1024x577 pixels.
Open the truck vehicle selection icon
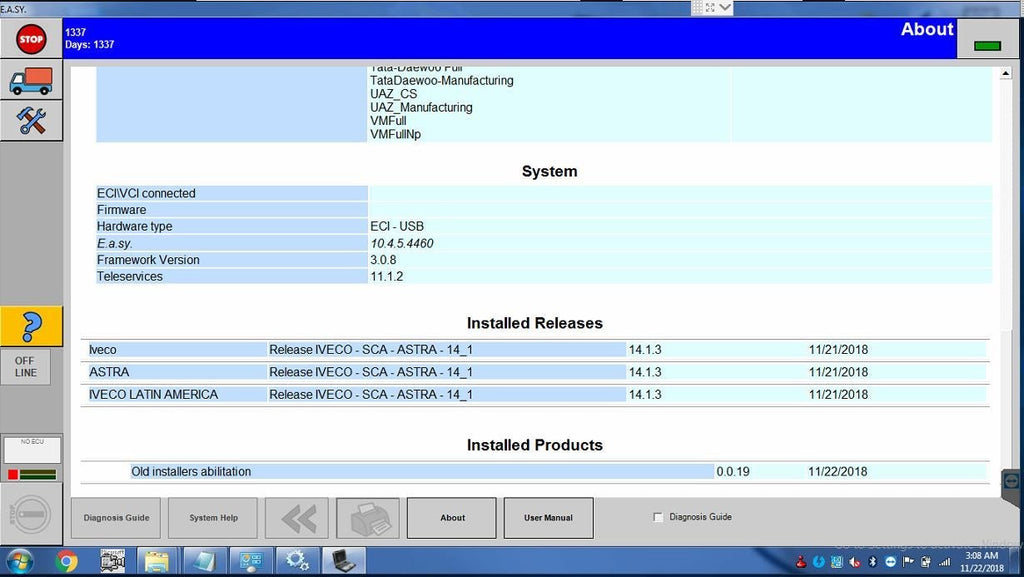(31, 81)
